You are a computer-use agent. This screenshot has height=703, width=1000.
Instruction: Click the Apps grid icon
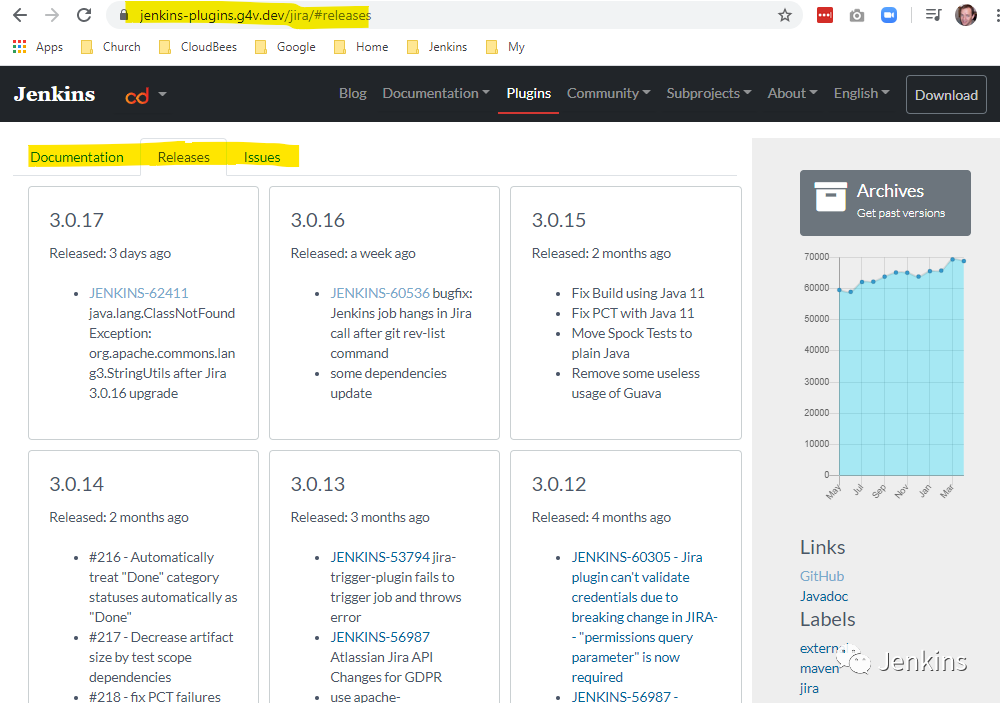pyautogui.click(x=18, y=46)
